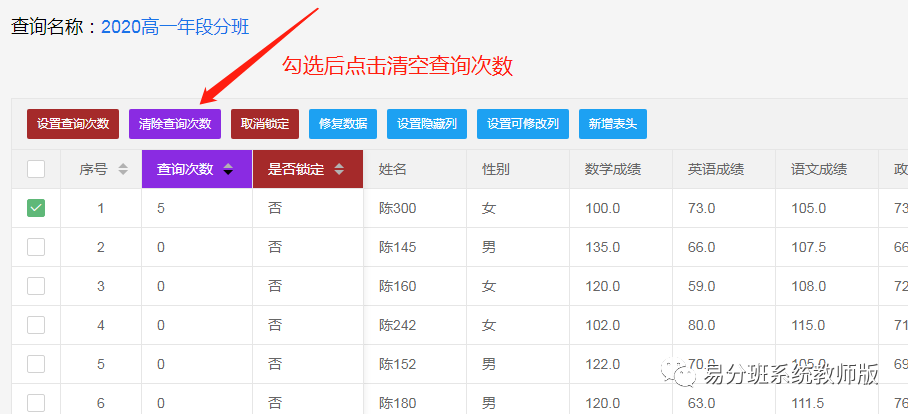The image size is (908, 414).
Task: Click English score 66.0 for 陈145
Action: (x=701, y=247)
